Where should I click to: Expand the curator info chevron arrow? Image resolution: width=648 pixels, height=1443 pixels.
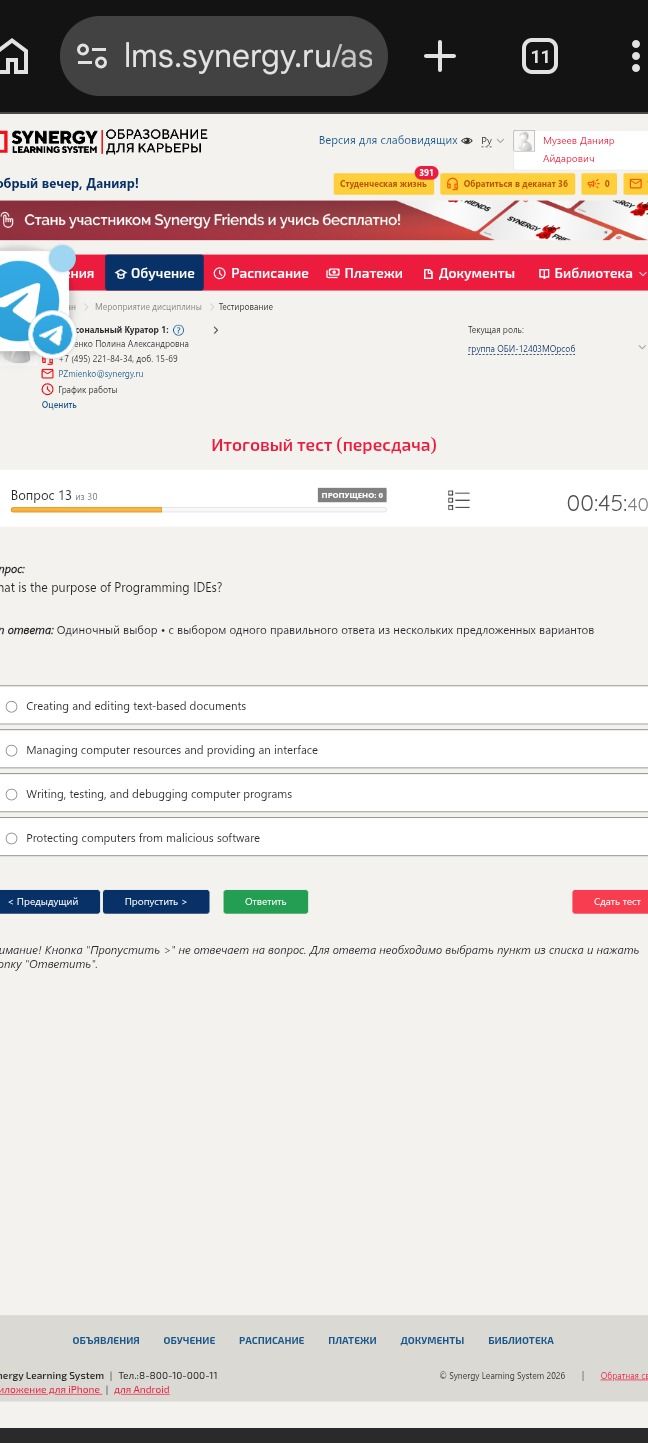coord(215,330)
